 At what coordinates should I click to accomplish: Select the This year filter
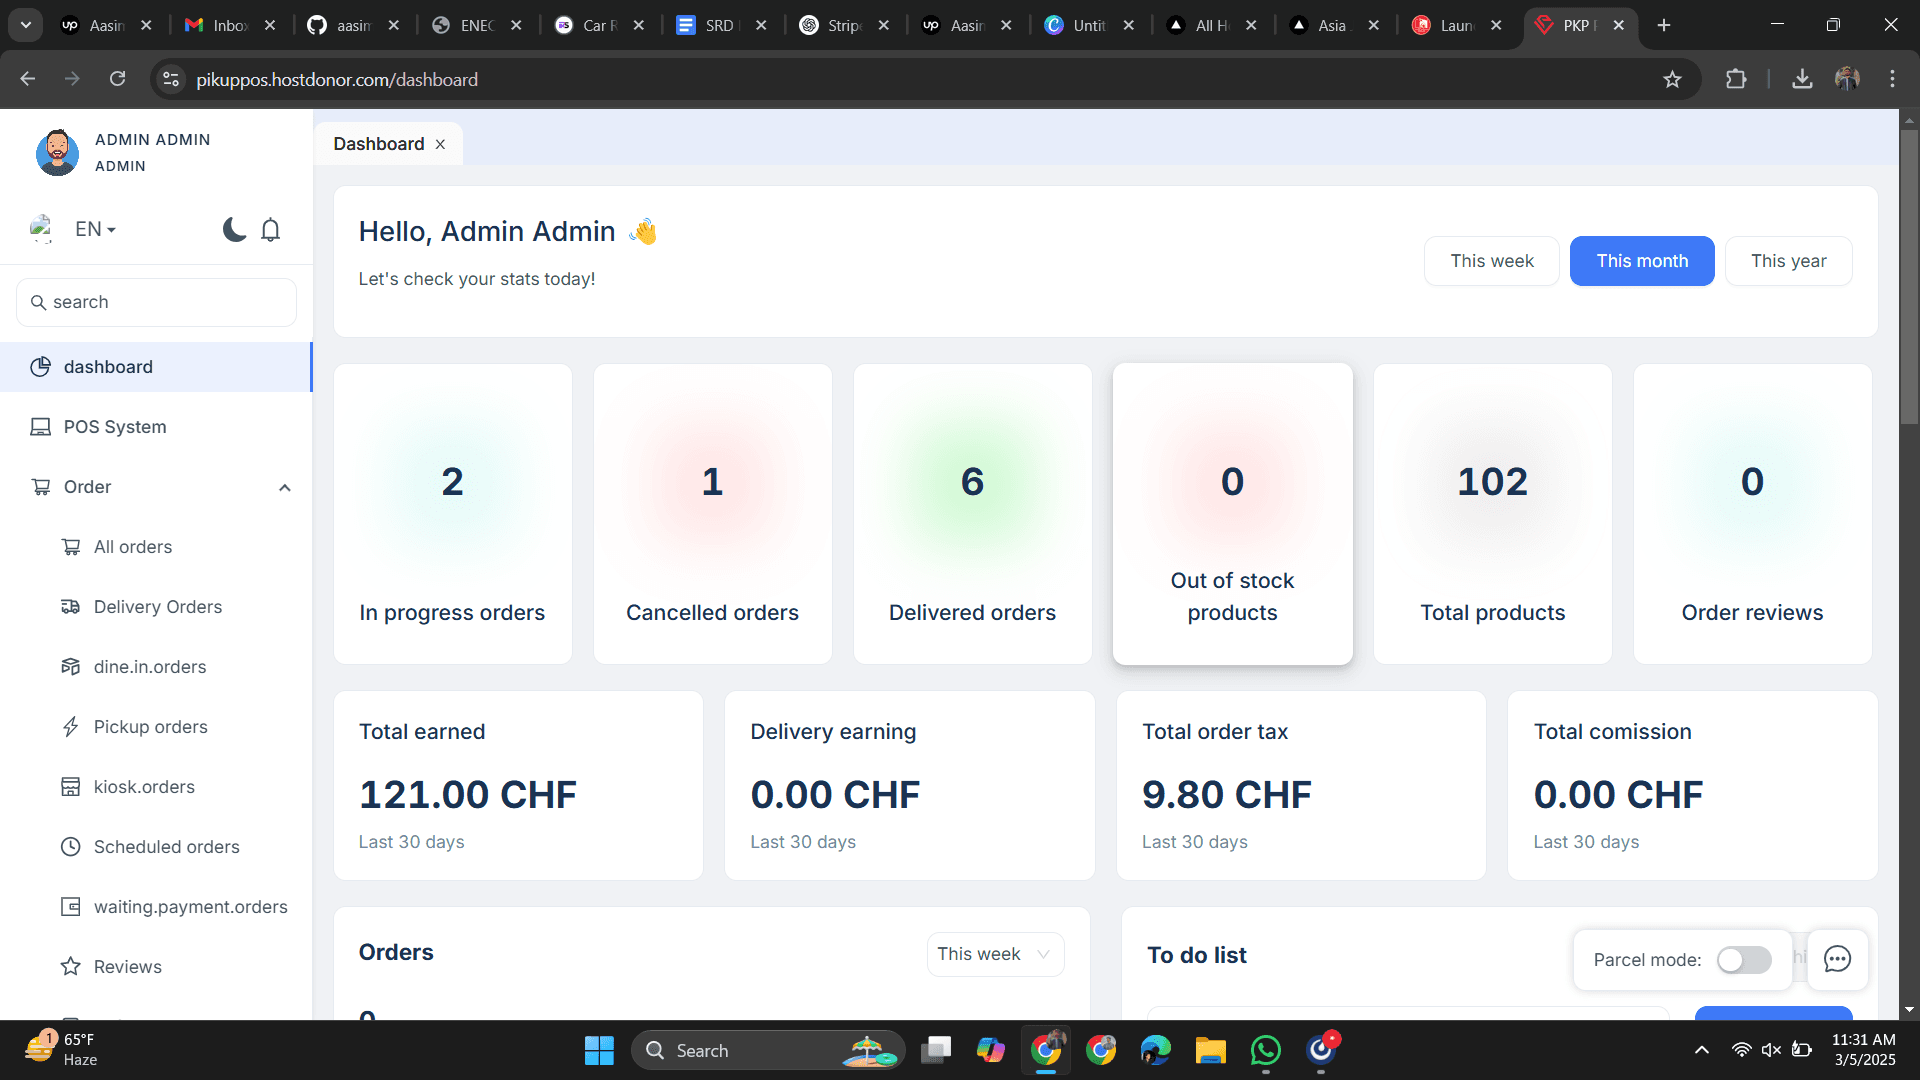(1788, 261)
